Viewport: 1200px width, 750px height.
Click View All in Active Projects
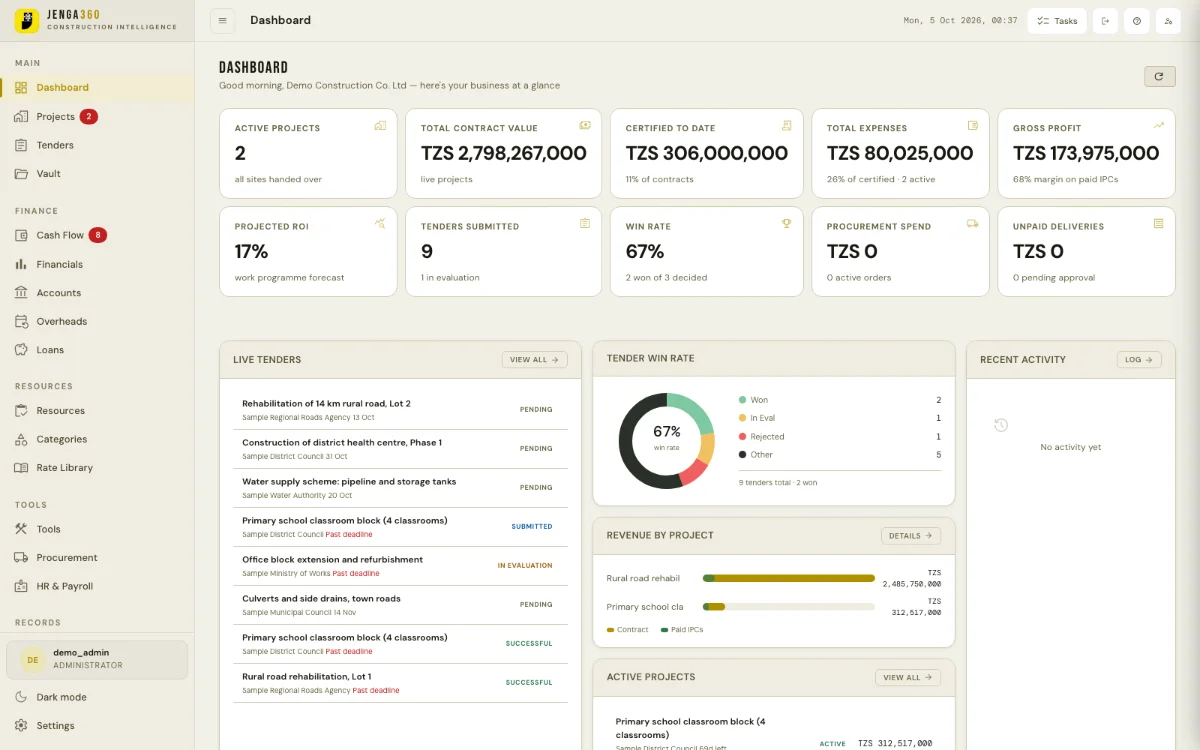pyautogui.click(x=907, y=678)
